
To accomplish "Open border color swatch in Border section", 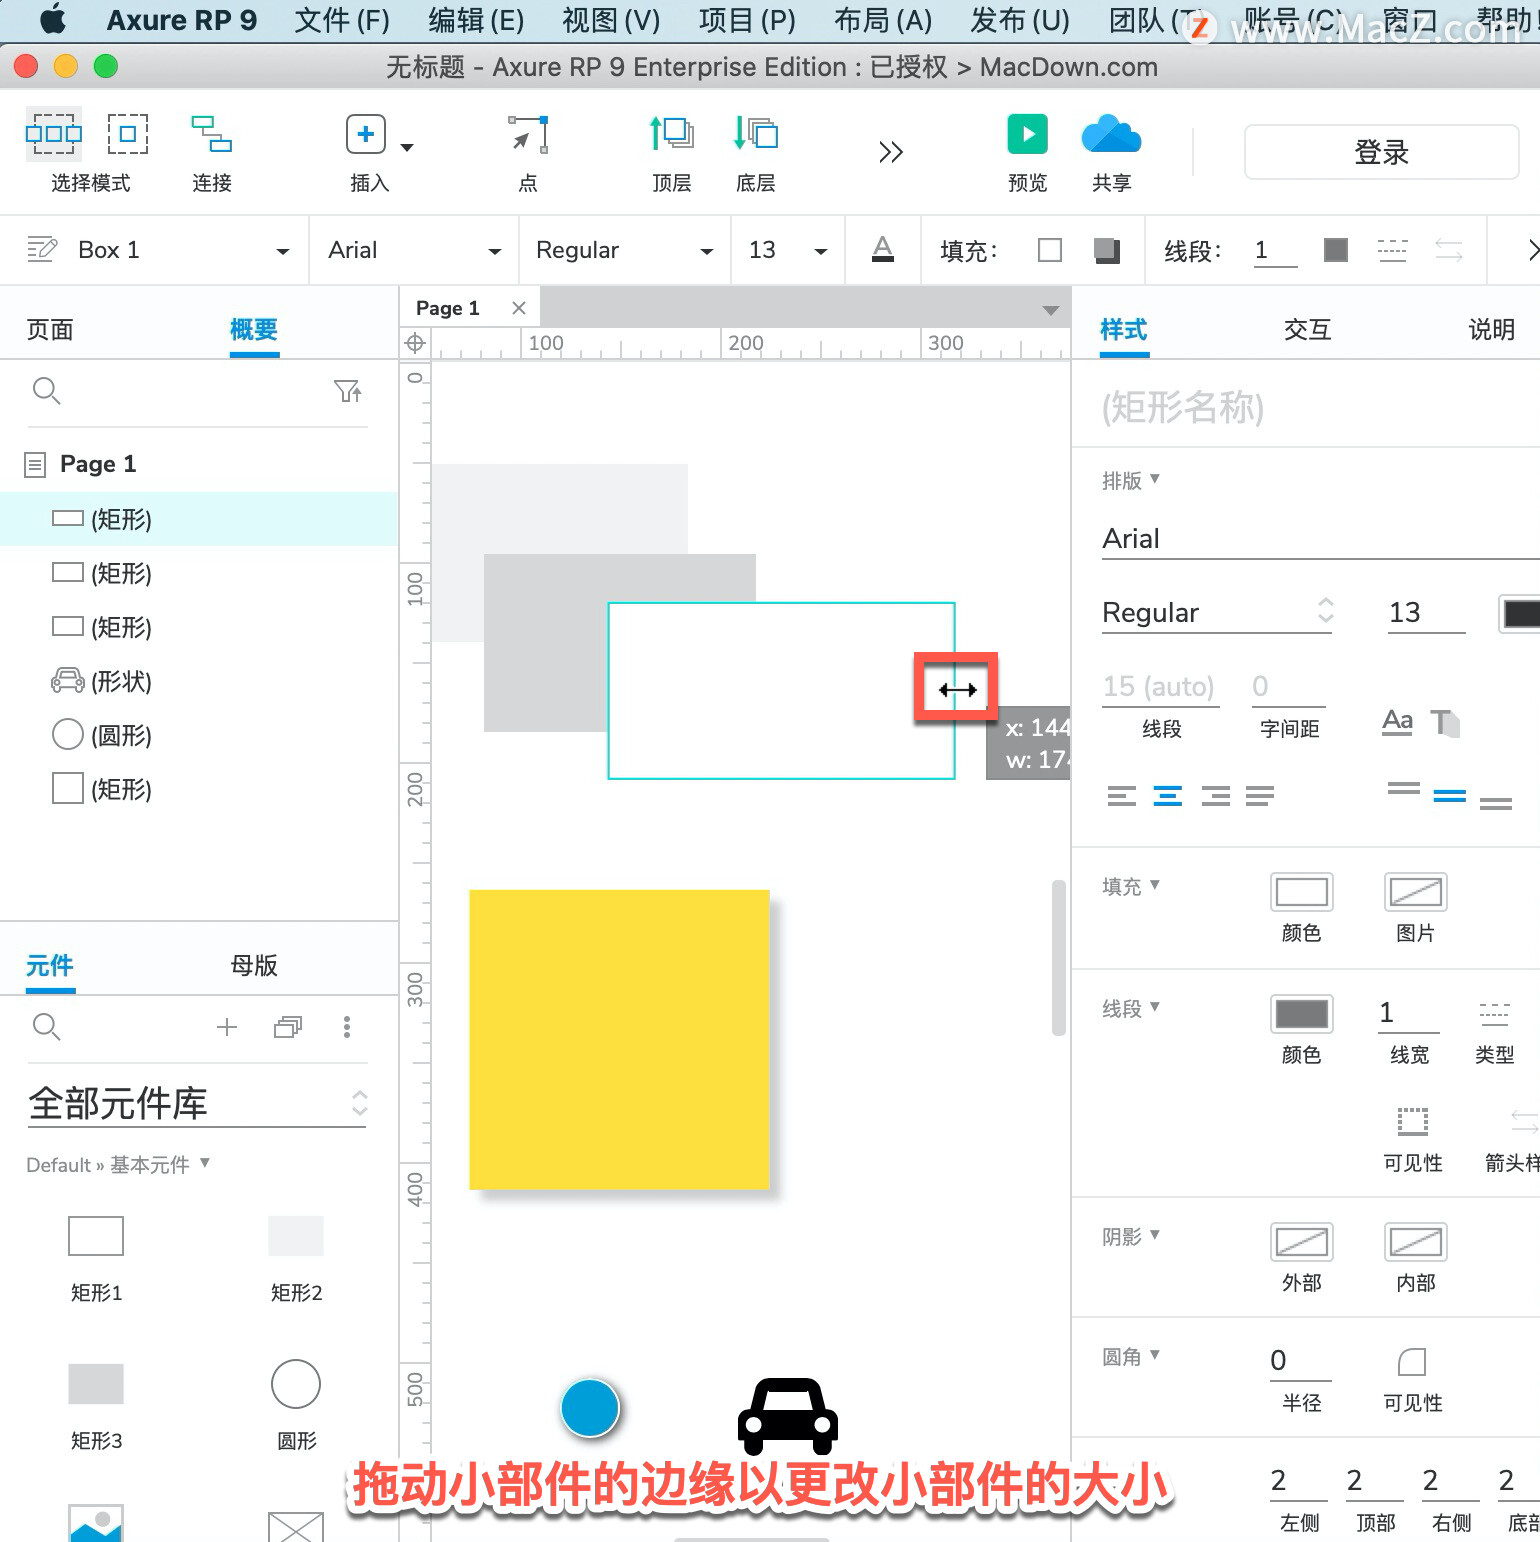I will point(1301,1014).
